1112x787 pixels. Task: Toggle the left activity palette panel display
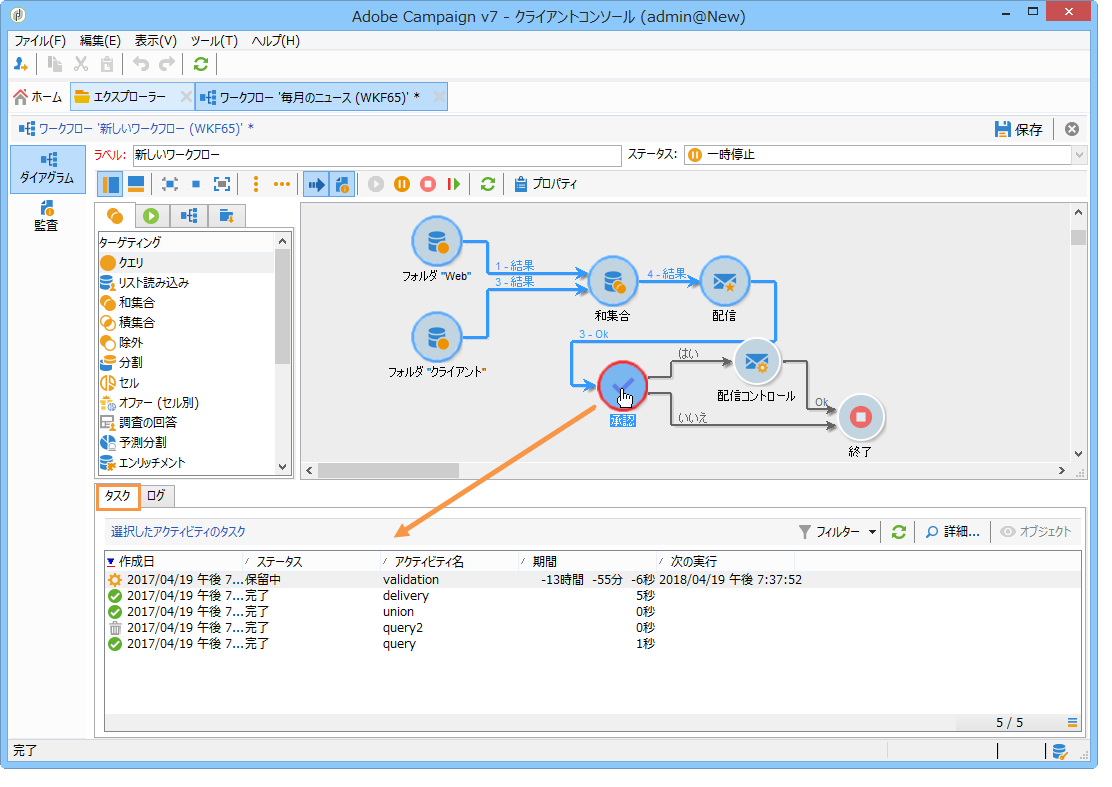point(111,184)
